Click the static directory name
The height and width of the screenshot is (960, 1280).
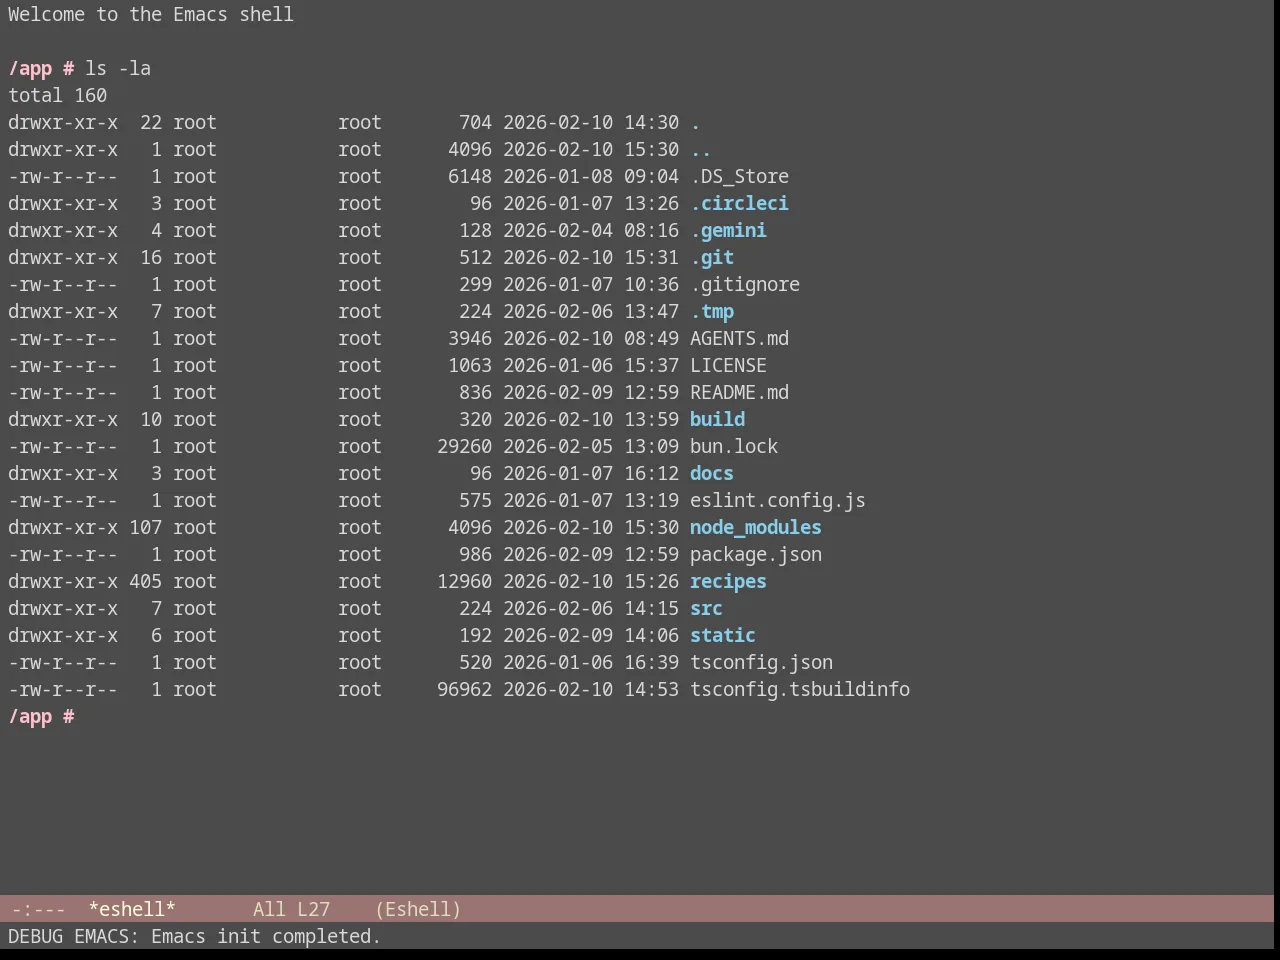point(723,635)
